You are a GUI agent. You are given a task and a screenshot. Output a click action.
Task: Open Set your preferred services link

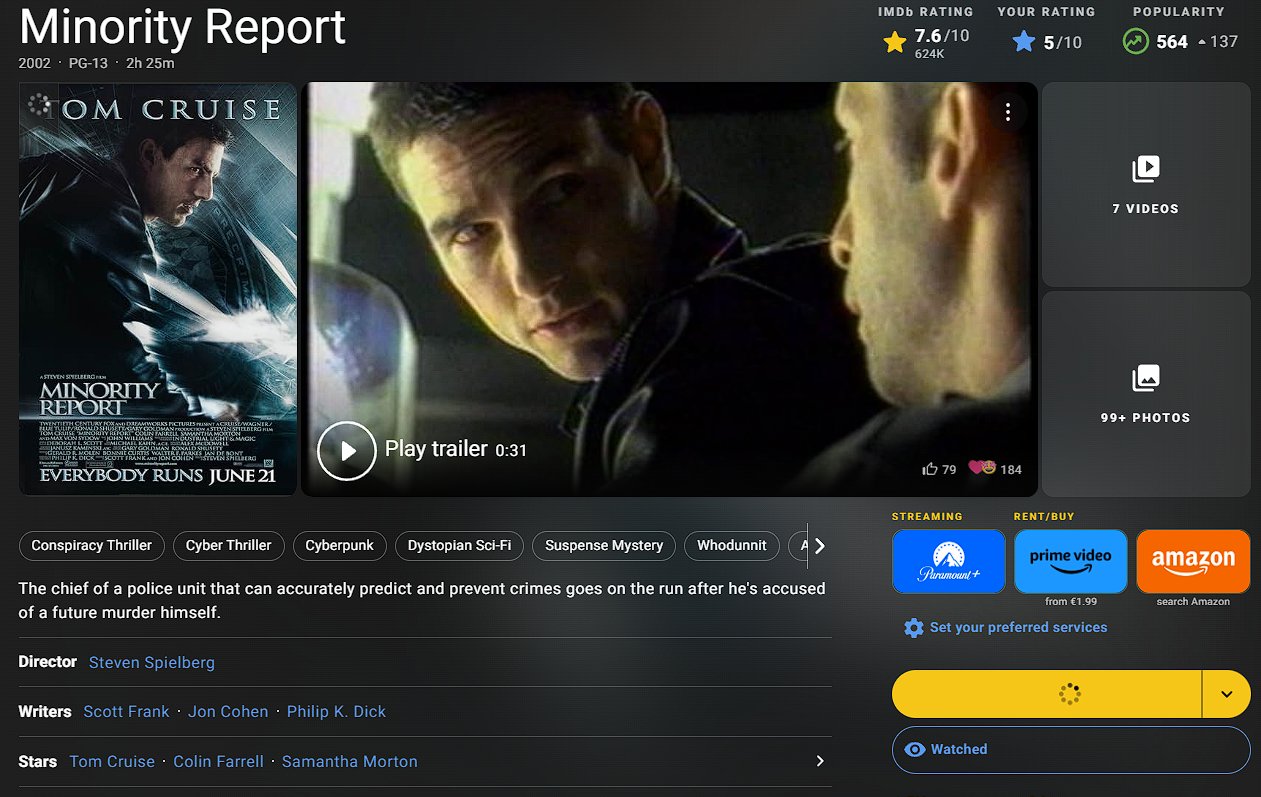1018,628
